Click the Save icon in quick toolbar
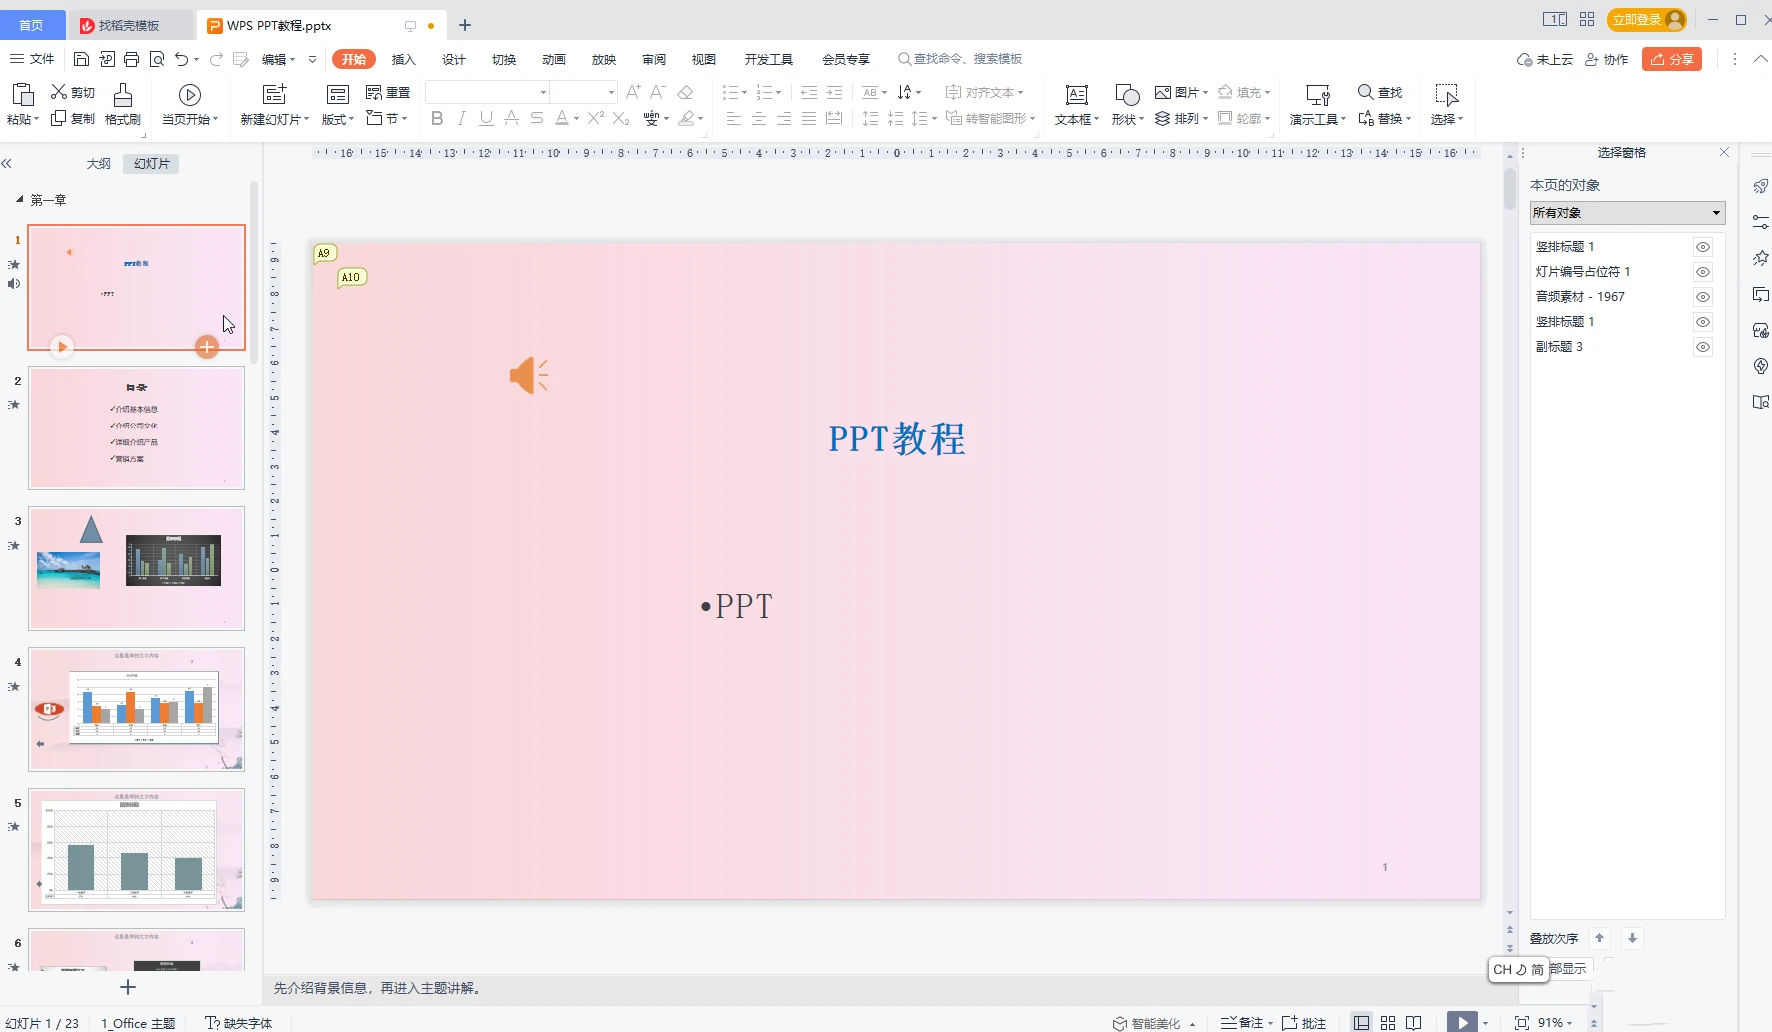1772x1032 pixels. point(82,59)
